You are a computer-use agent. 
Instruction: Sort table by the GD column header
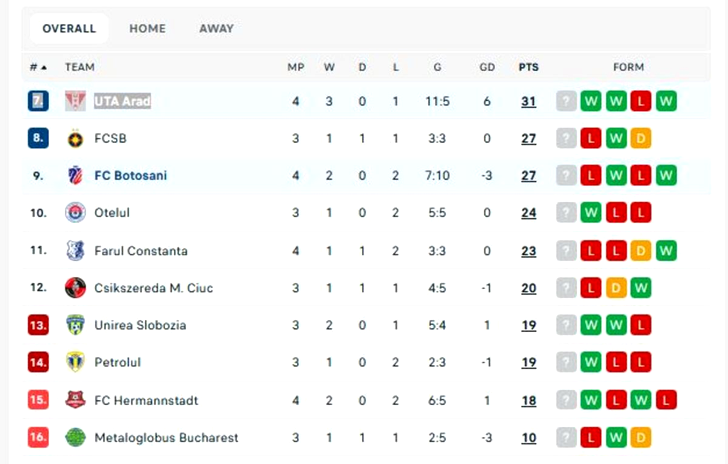coord(487,67)
